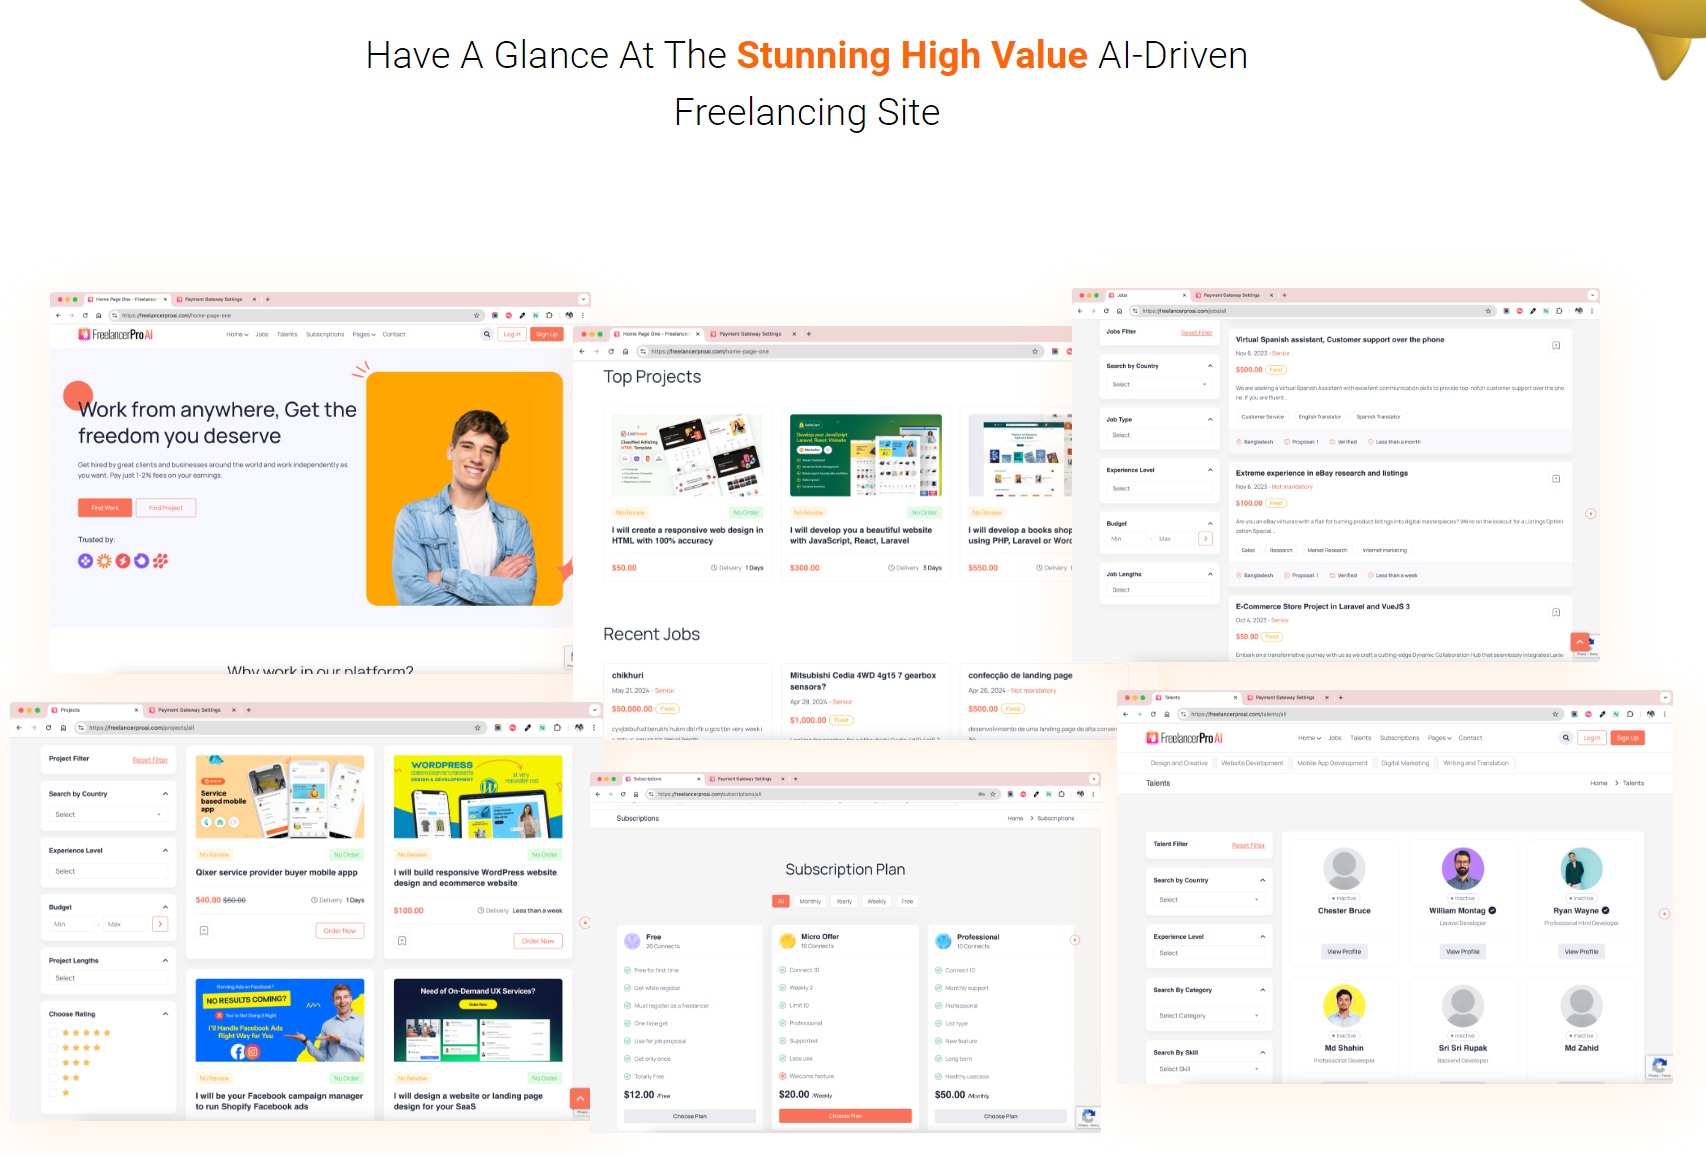
Task: Click address bar in Talents browser window
Action: (x=1370, y=714)
